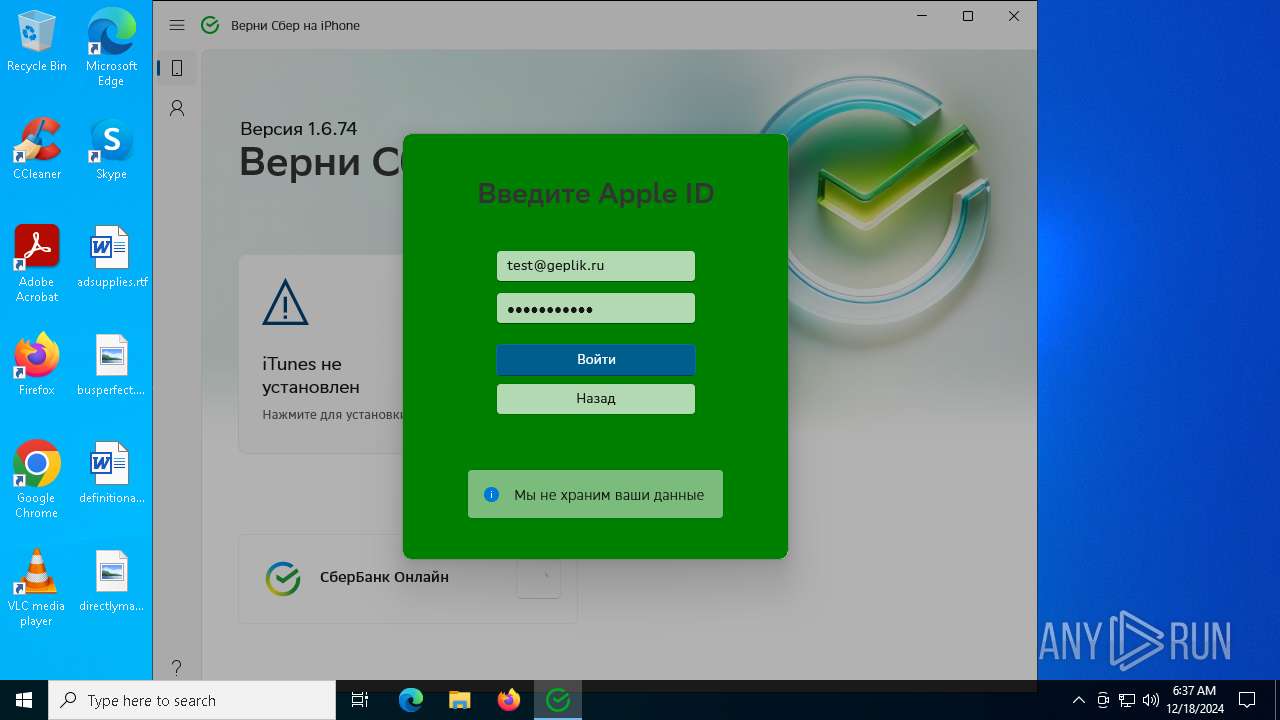1280x720 pixels.
Task: Open Recycle Bin desktop icon
Action: pyautogui.click(x=37, y=41)
